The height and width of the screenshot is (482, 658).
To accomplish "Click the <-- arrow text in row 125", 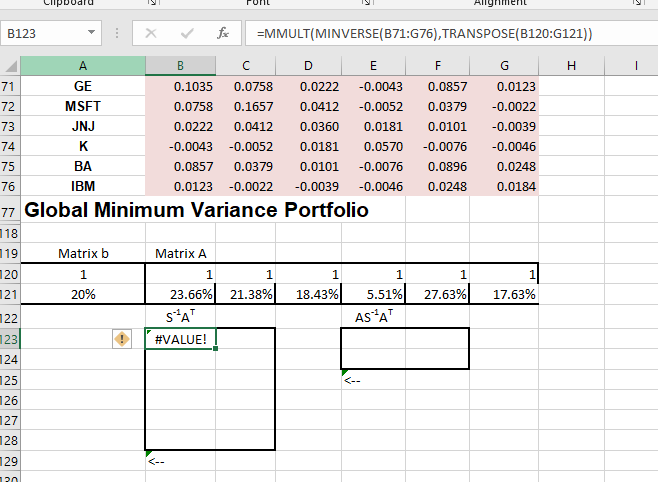I will (x=352, y=380).
